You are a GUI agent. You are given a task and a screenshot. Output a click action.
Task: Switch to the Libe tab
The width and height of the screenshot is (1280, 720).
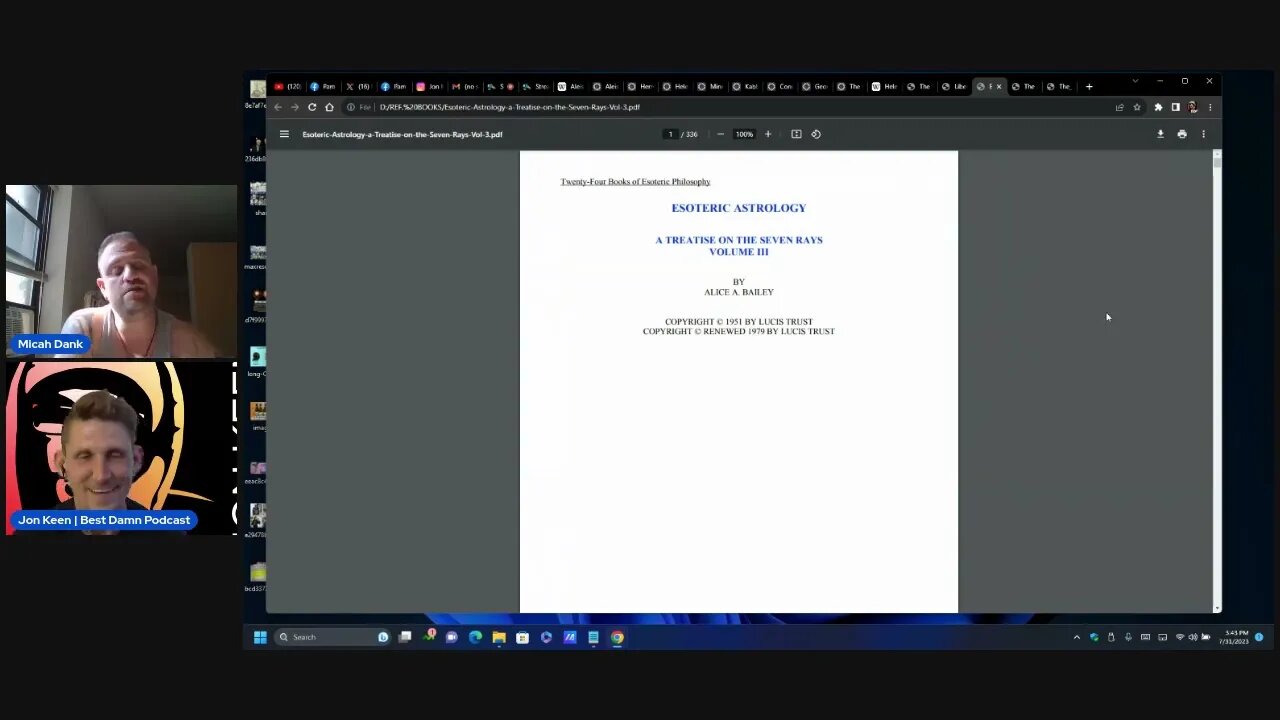click(x=953, y=86)
